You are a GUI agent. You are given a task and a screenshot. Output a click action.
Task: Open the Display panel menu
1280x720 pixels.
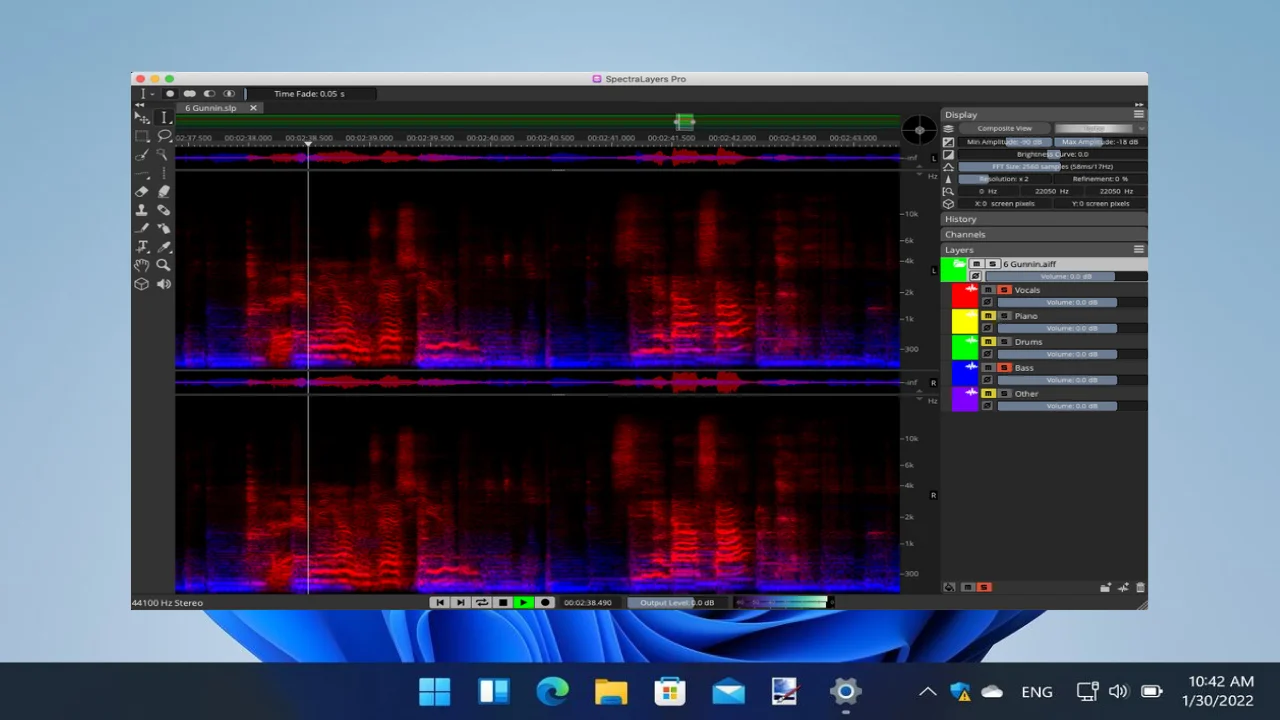[1138, 114]
